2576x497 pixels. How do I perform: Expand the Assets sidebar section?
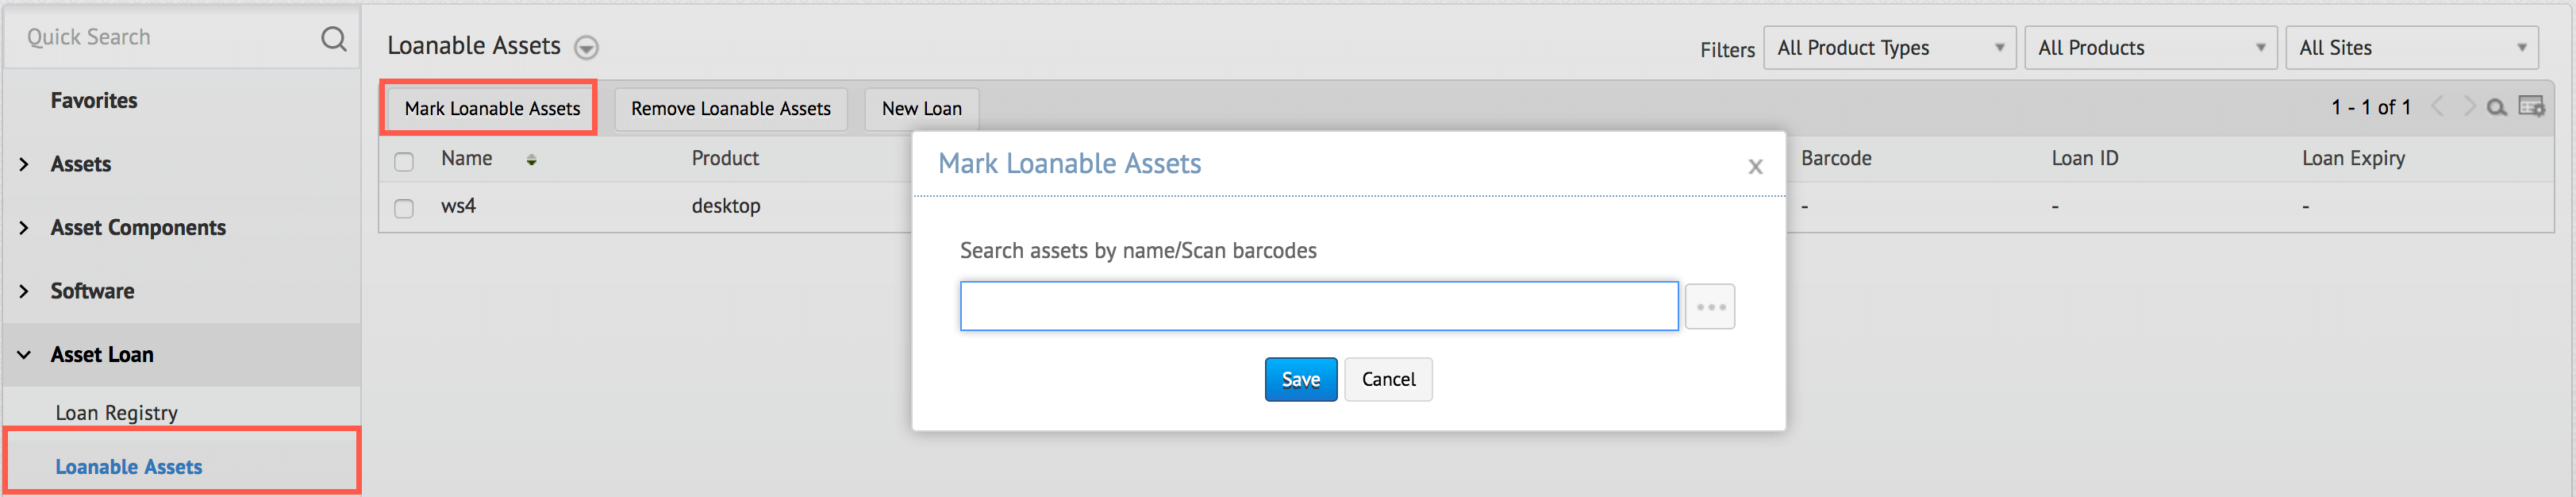(x=24, y=164)
